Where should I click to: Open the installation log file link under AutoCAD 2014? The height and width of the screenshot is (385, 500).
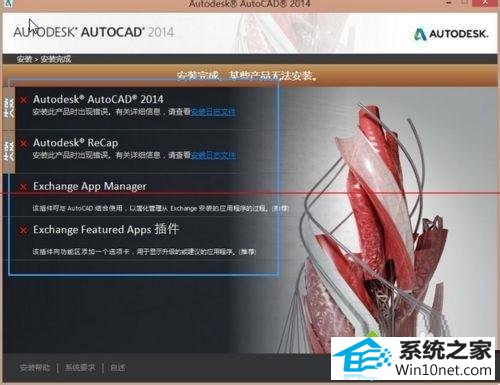coord(213,112)
